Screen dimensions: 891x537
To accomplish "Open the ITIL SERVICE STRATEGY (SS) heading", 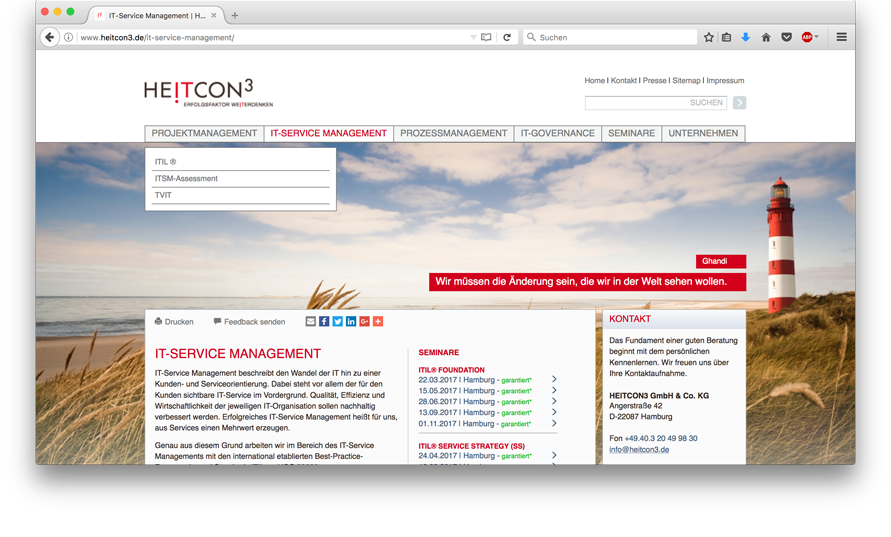I will point(472,446).
